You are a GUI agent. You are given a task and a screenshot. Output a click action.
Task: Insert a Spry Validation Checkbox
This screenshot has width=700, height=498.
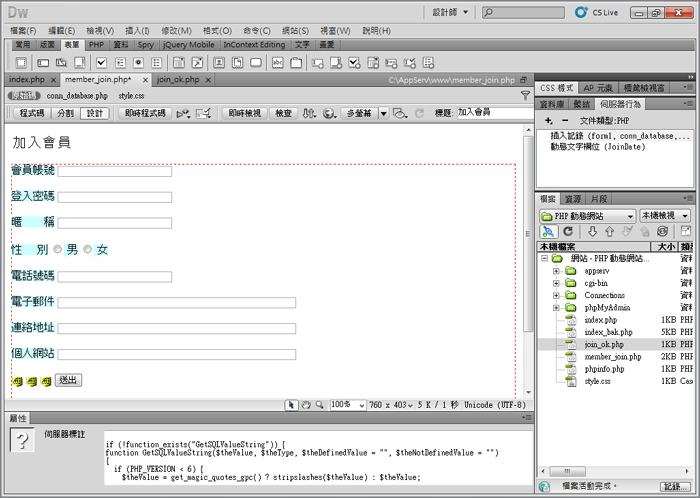pos(354,63)
